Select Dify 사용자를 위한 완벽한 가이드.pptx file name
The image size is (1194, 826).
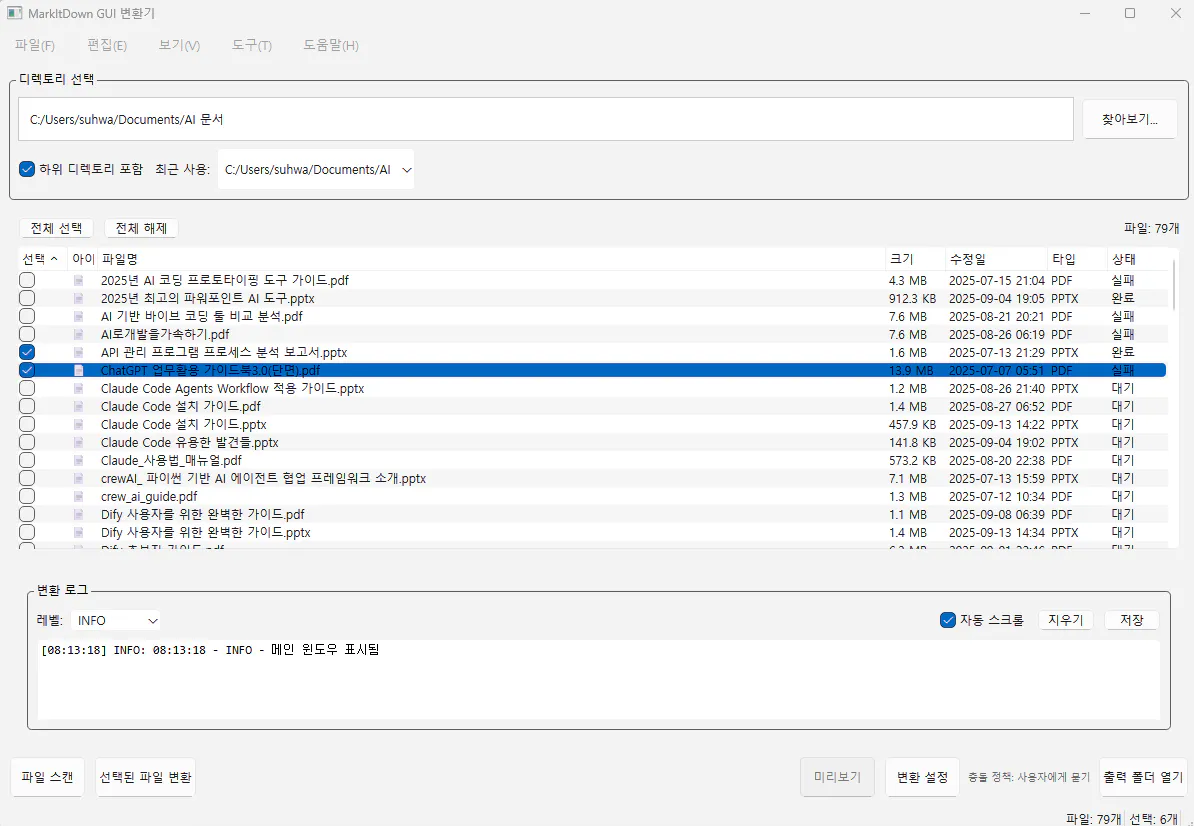coord(206,533)
